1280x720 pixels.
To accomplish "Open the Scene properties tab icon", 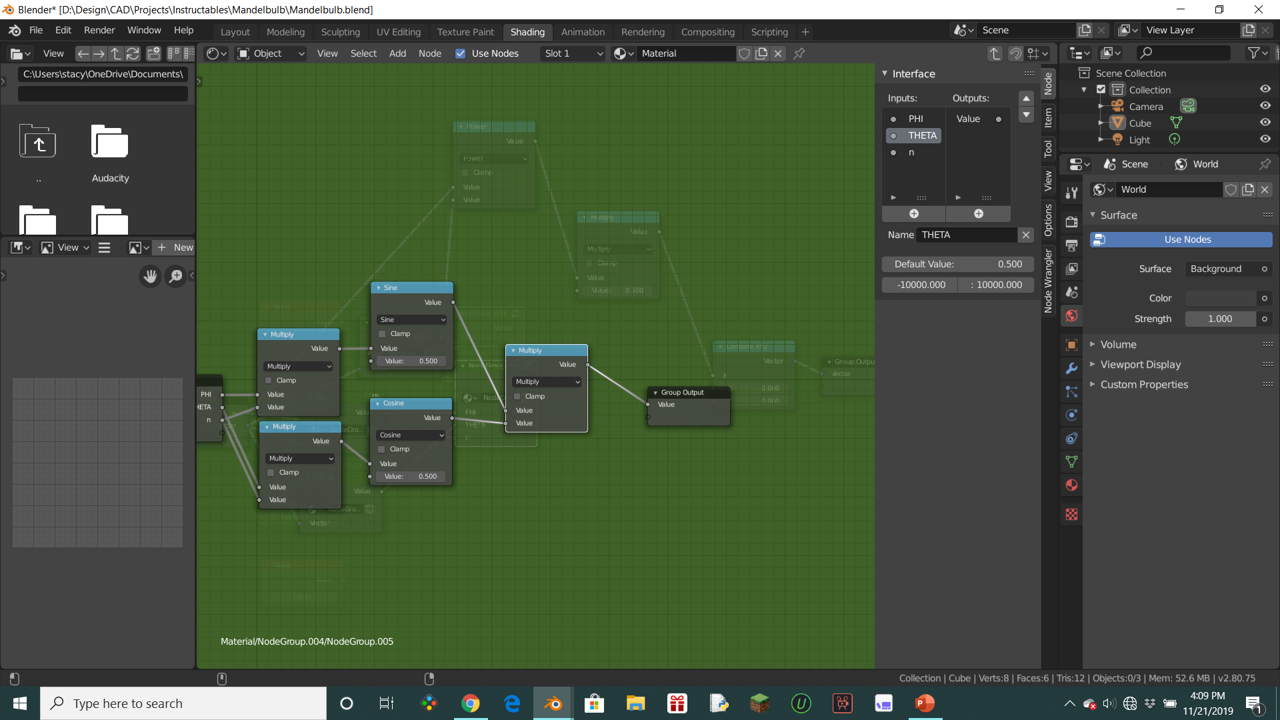I will point(1072,292).
